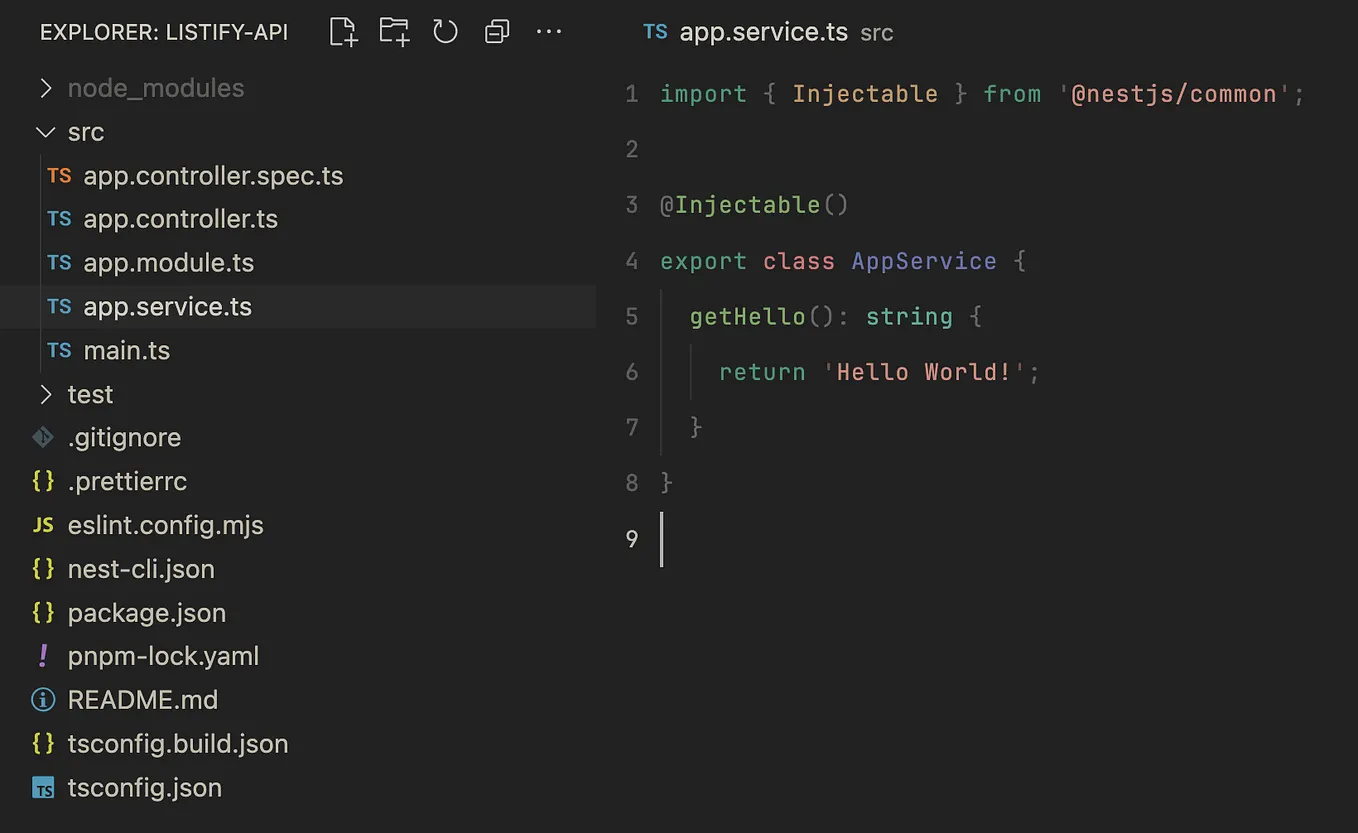Click line number 6 in the editor
The image size is (1358, 833).
[631, 371]
